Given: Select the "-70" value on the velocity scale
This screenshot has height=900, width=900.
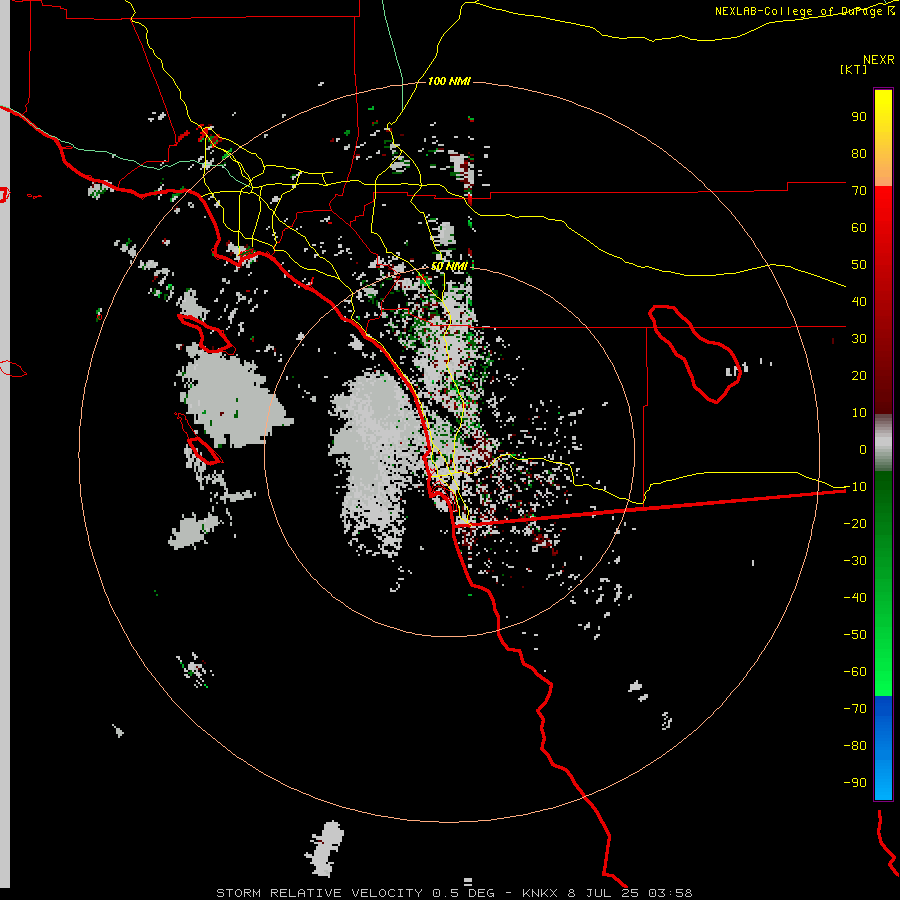Looking at the screenshot, I should pyautogui.click(x=855, y=708).
